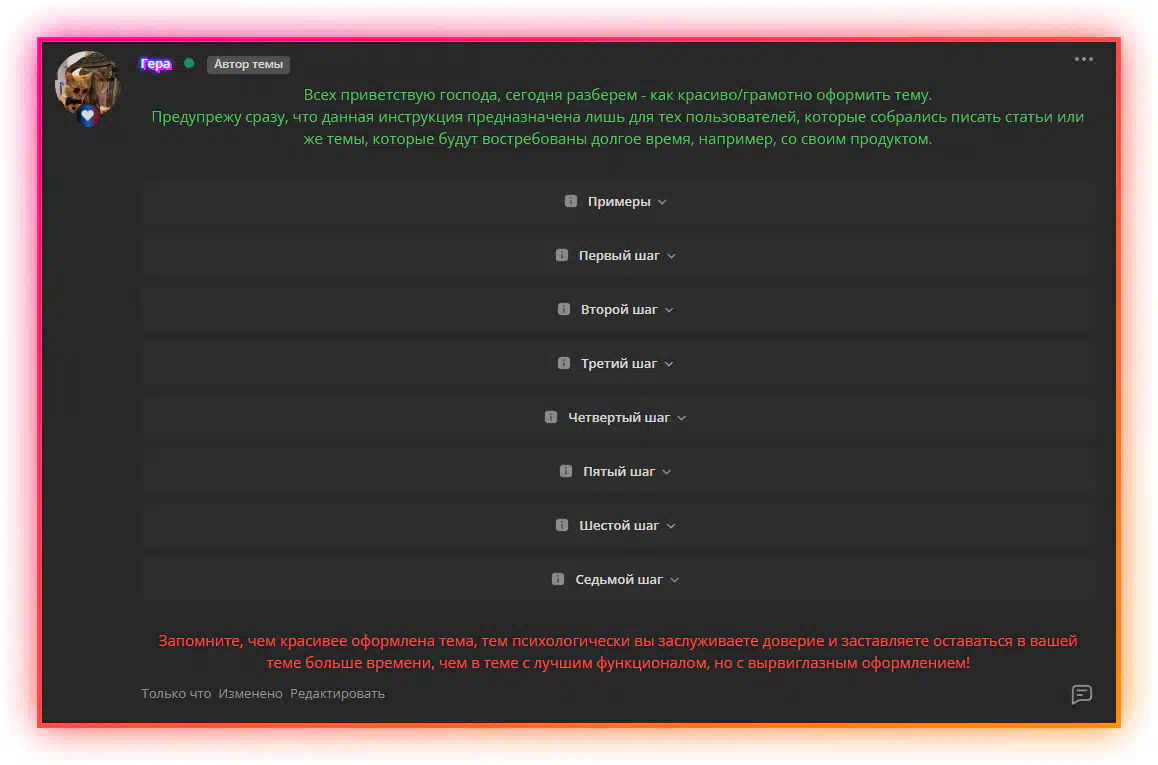Click the chevron next to Шестой шаг
The image size is (1158, 765).
671,526
